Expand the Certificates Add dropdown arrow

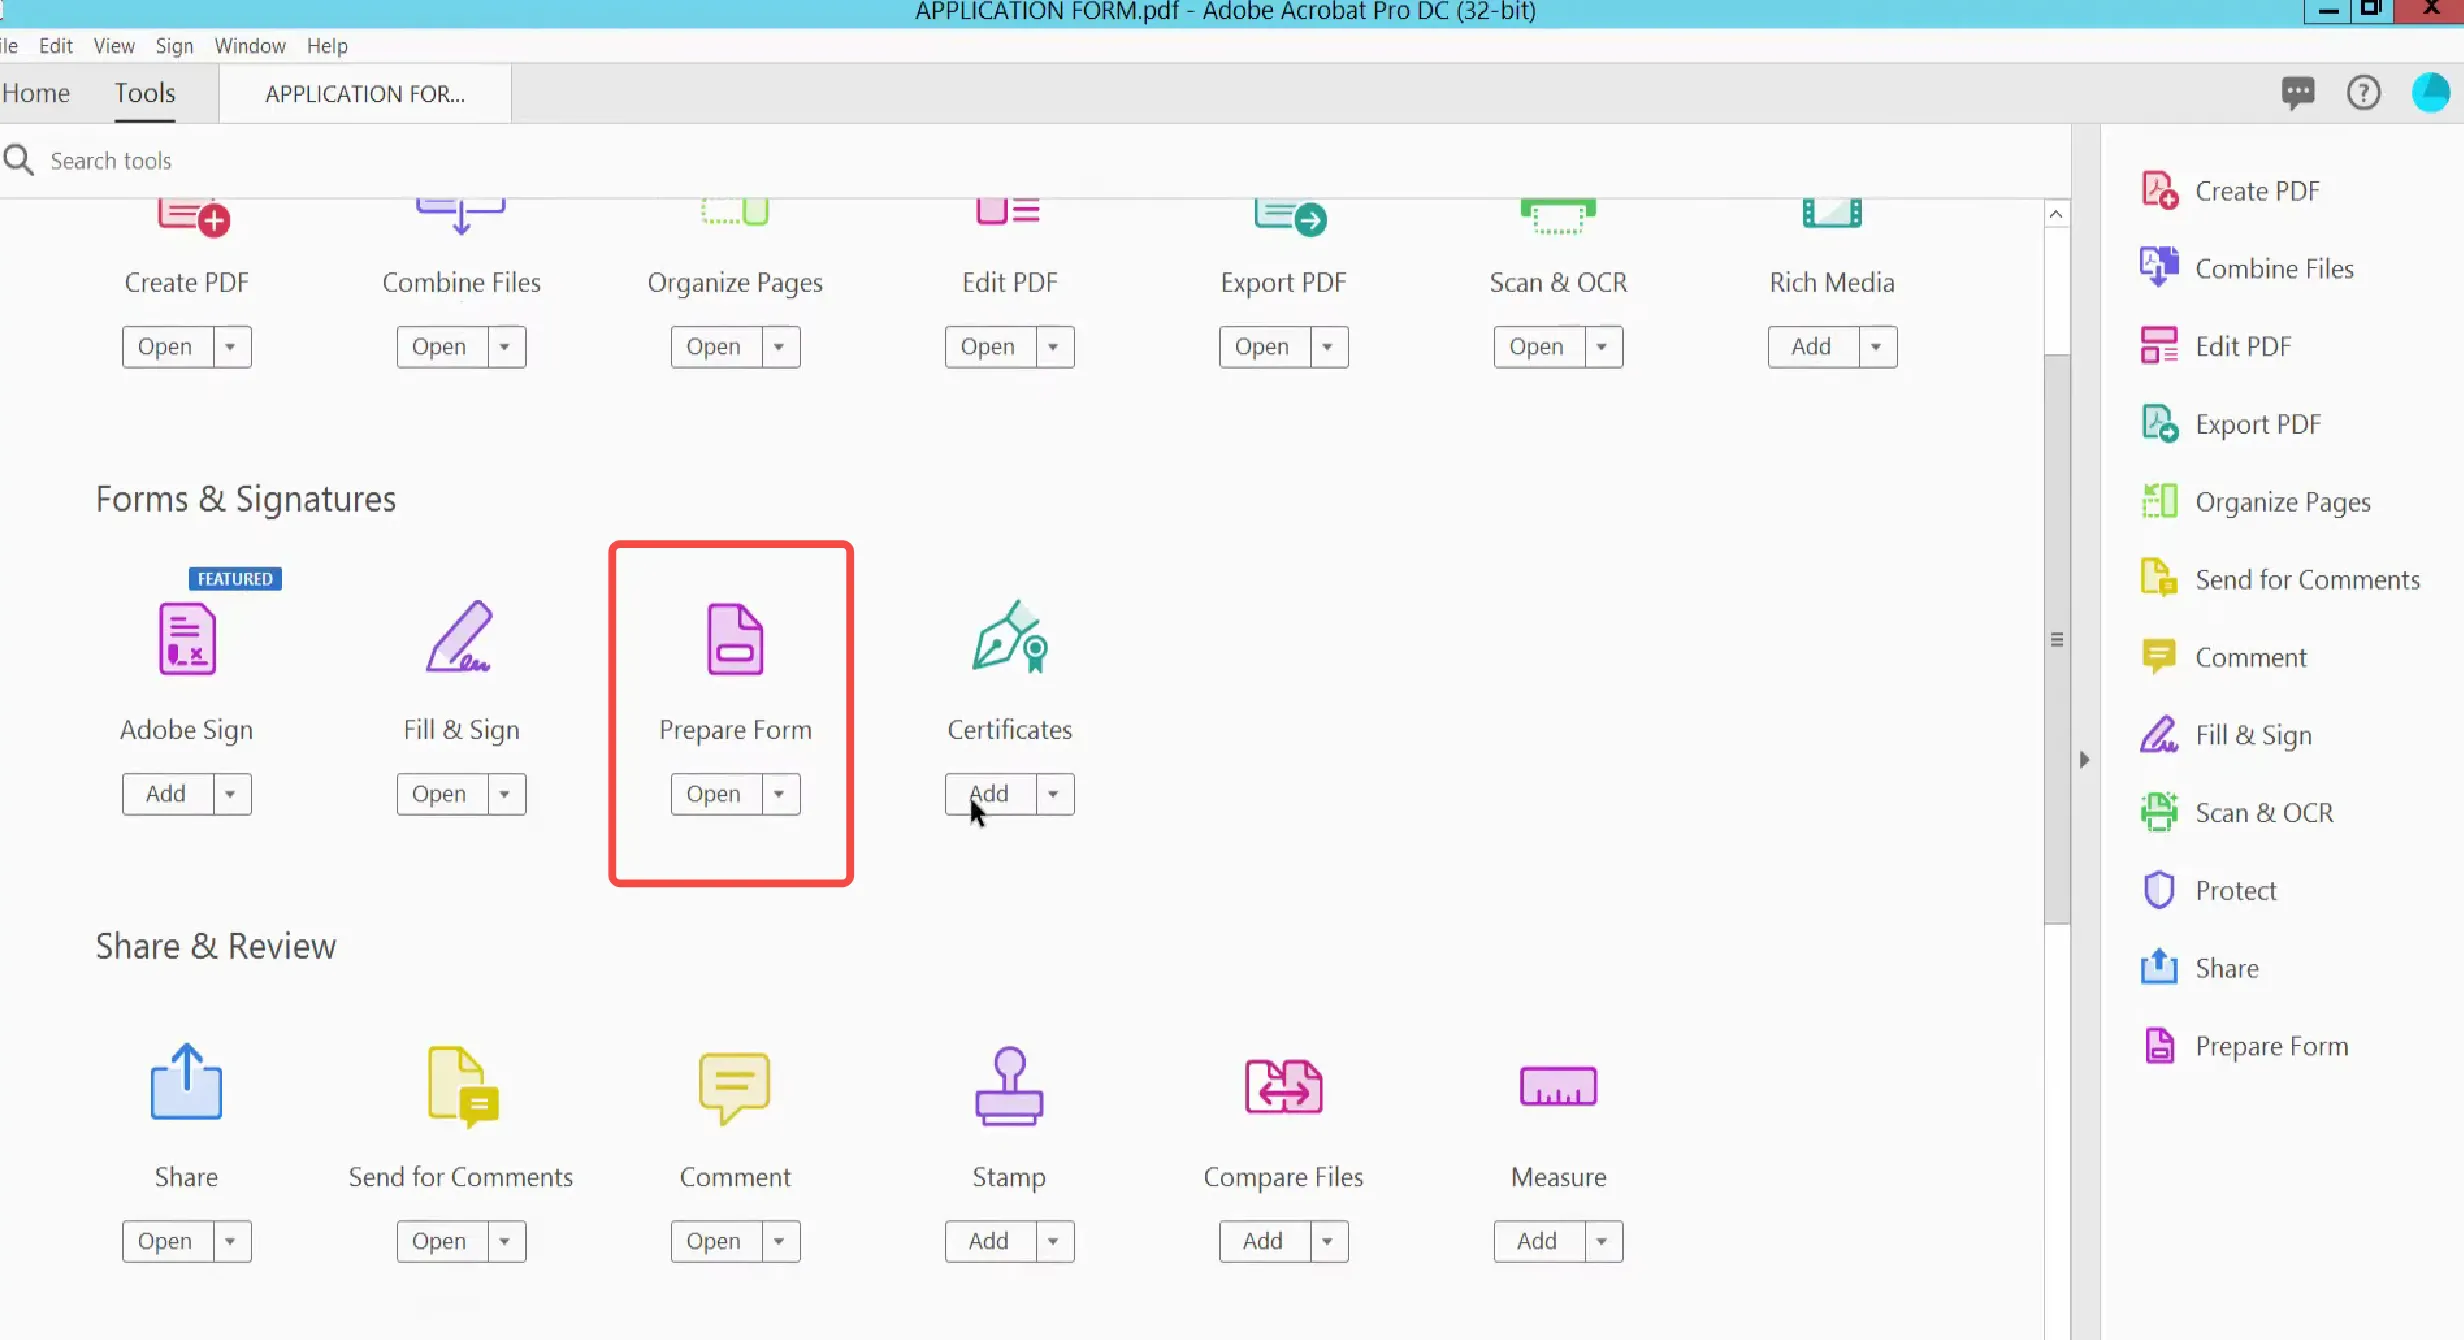click(1051, 794)
